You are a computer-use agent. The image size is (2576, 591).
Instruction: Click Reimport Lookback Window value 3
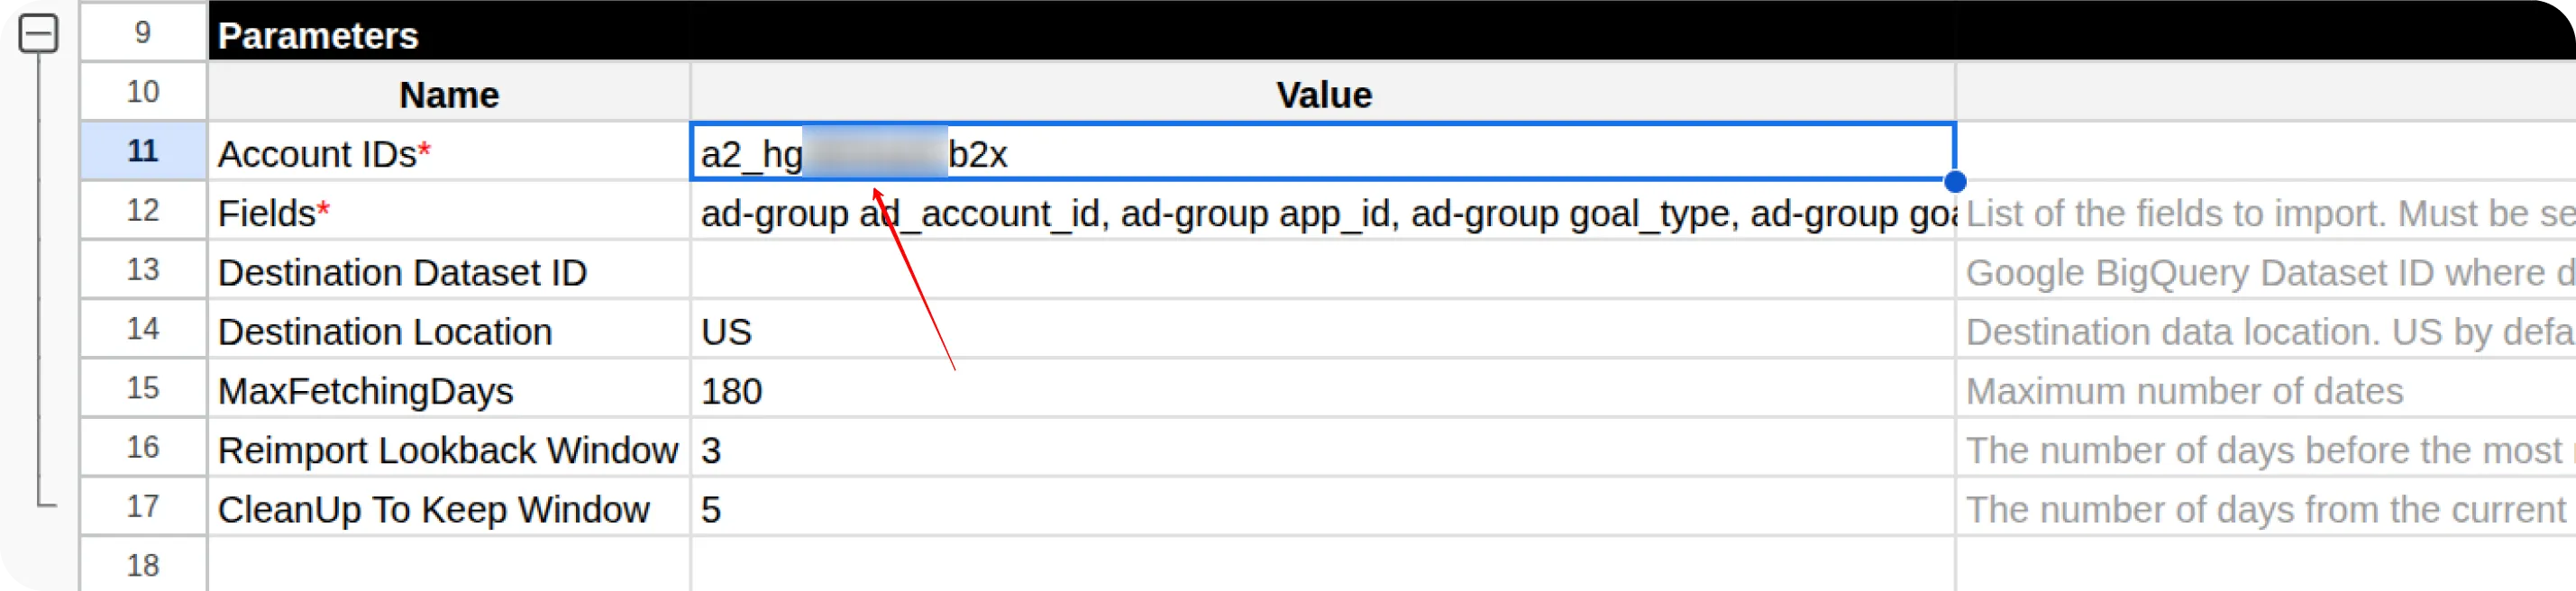click(1322, 450)
